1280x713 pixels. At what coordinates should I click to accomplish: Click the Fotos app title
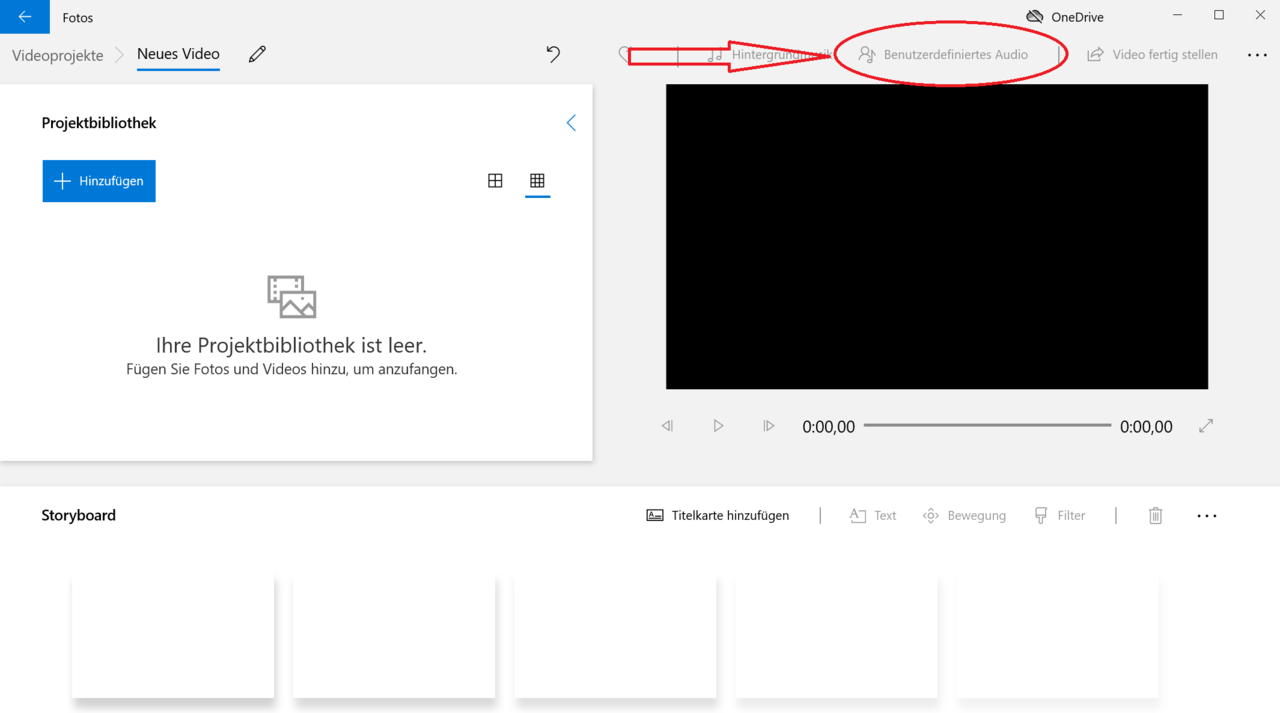pyautogui.click(x=78, y=17)
